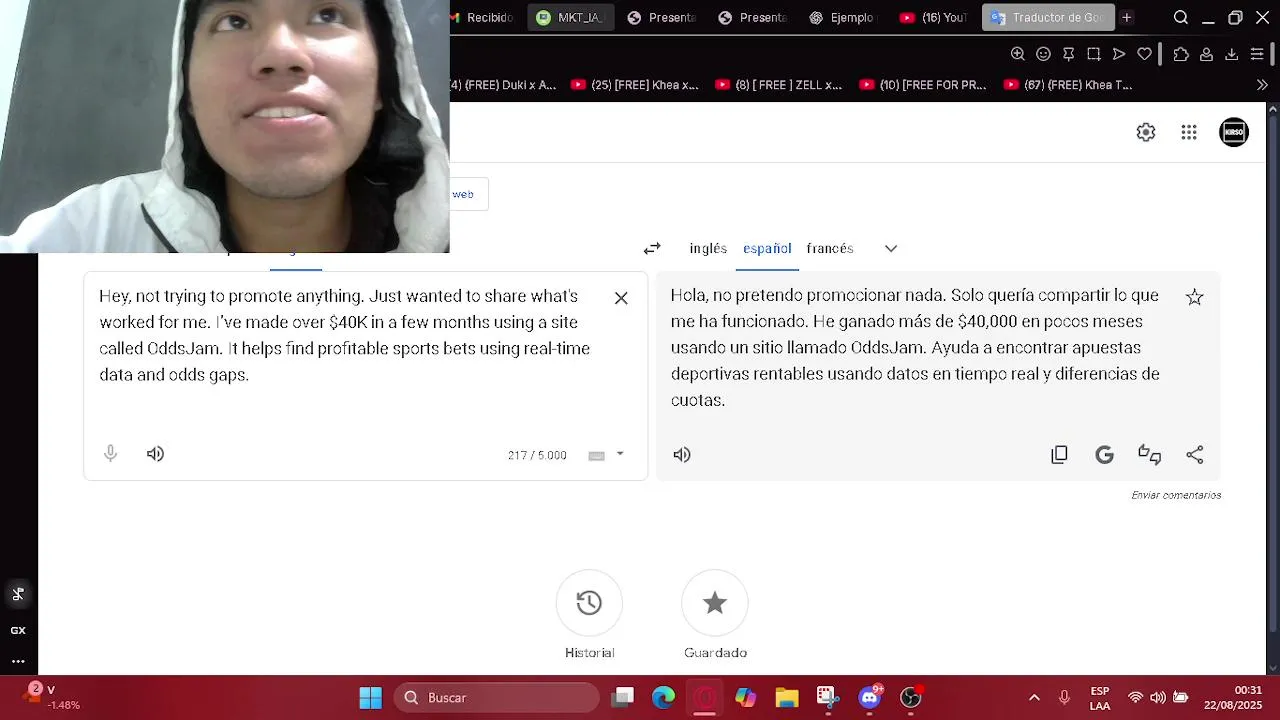
Task: Open Task View on taskbar
Action: click(x=623, y=698)
